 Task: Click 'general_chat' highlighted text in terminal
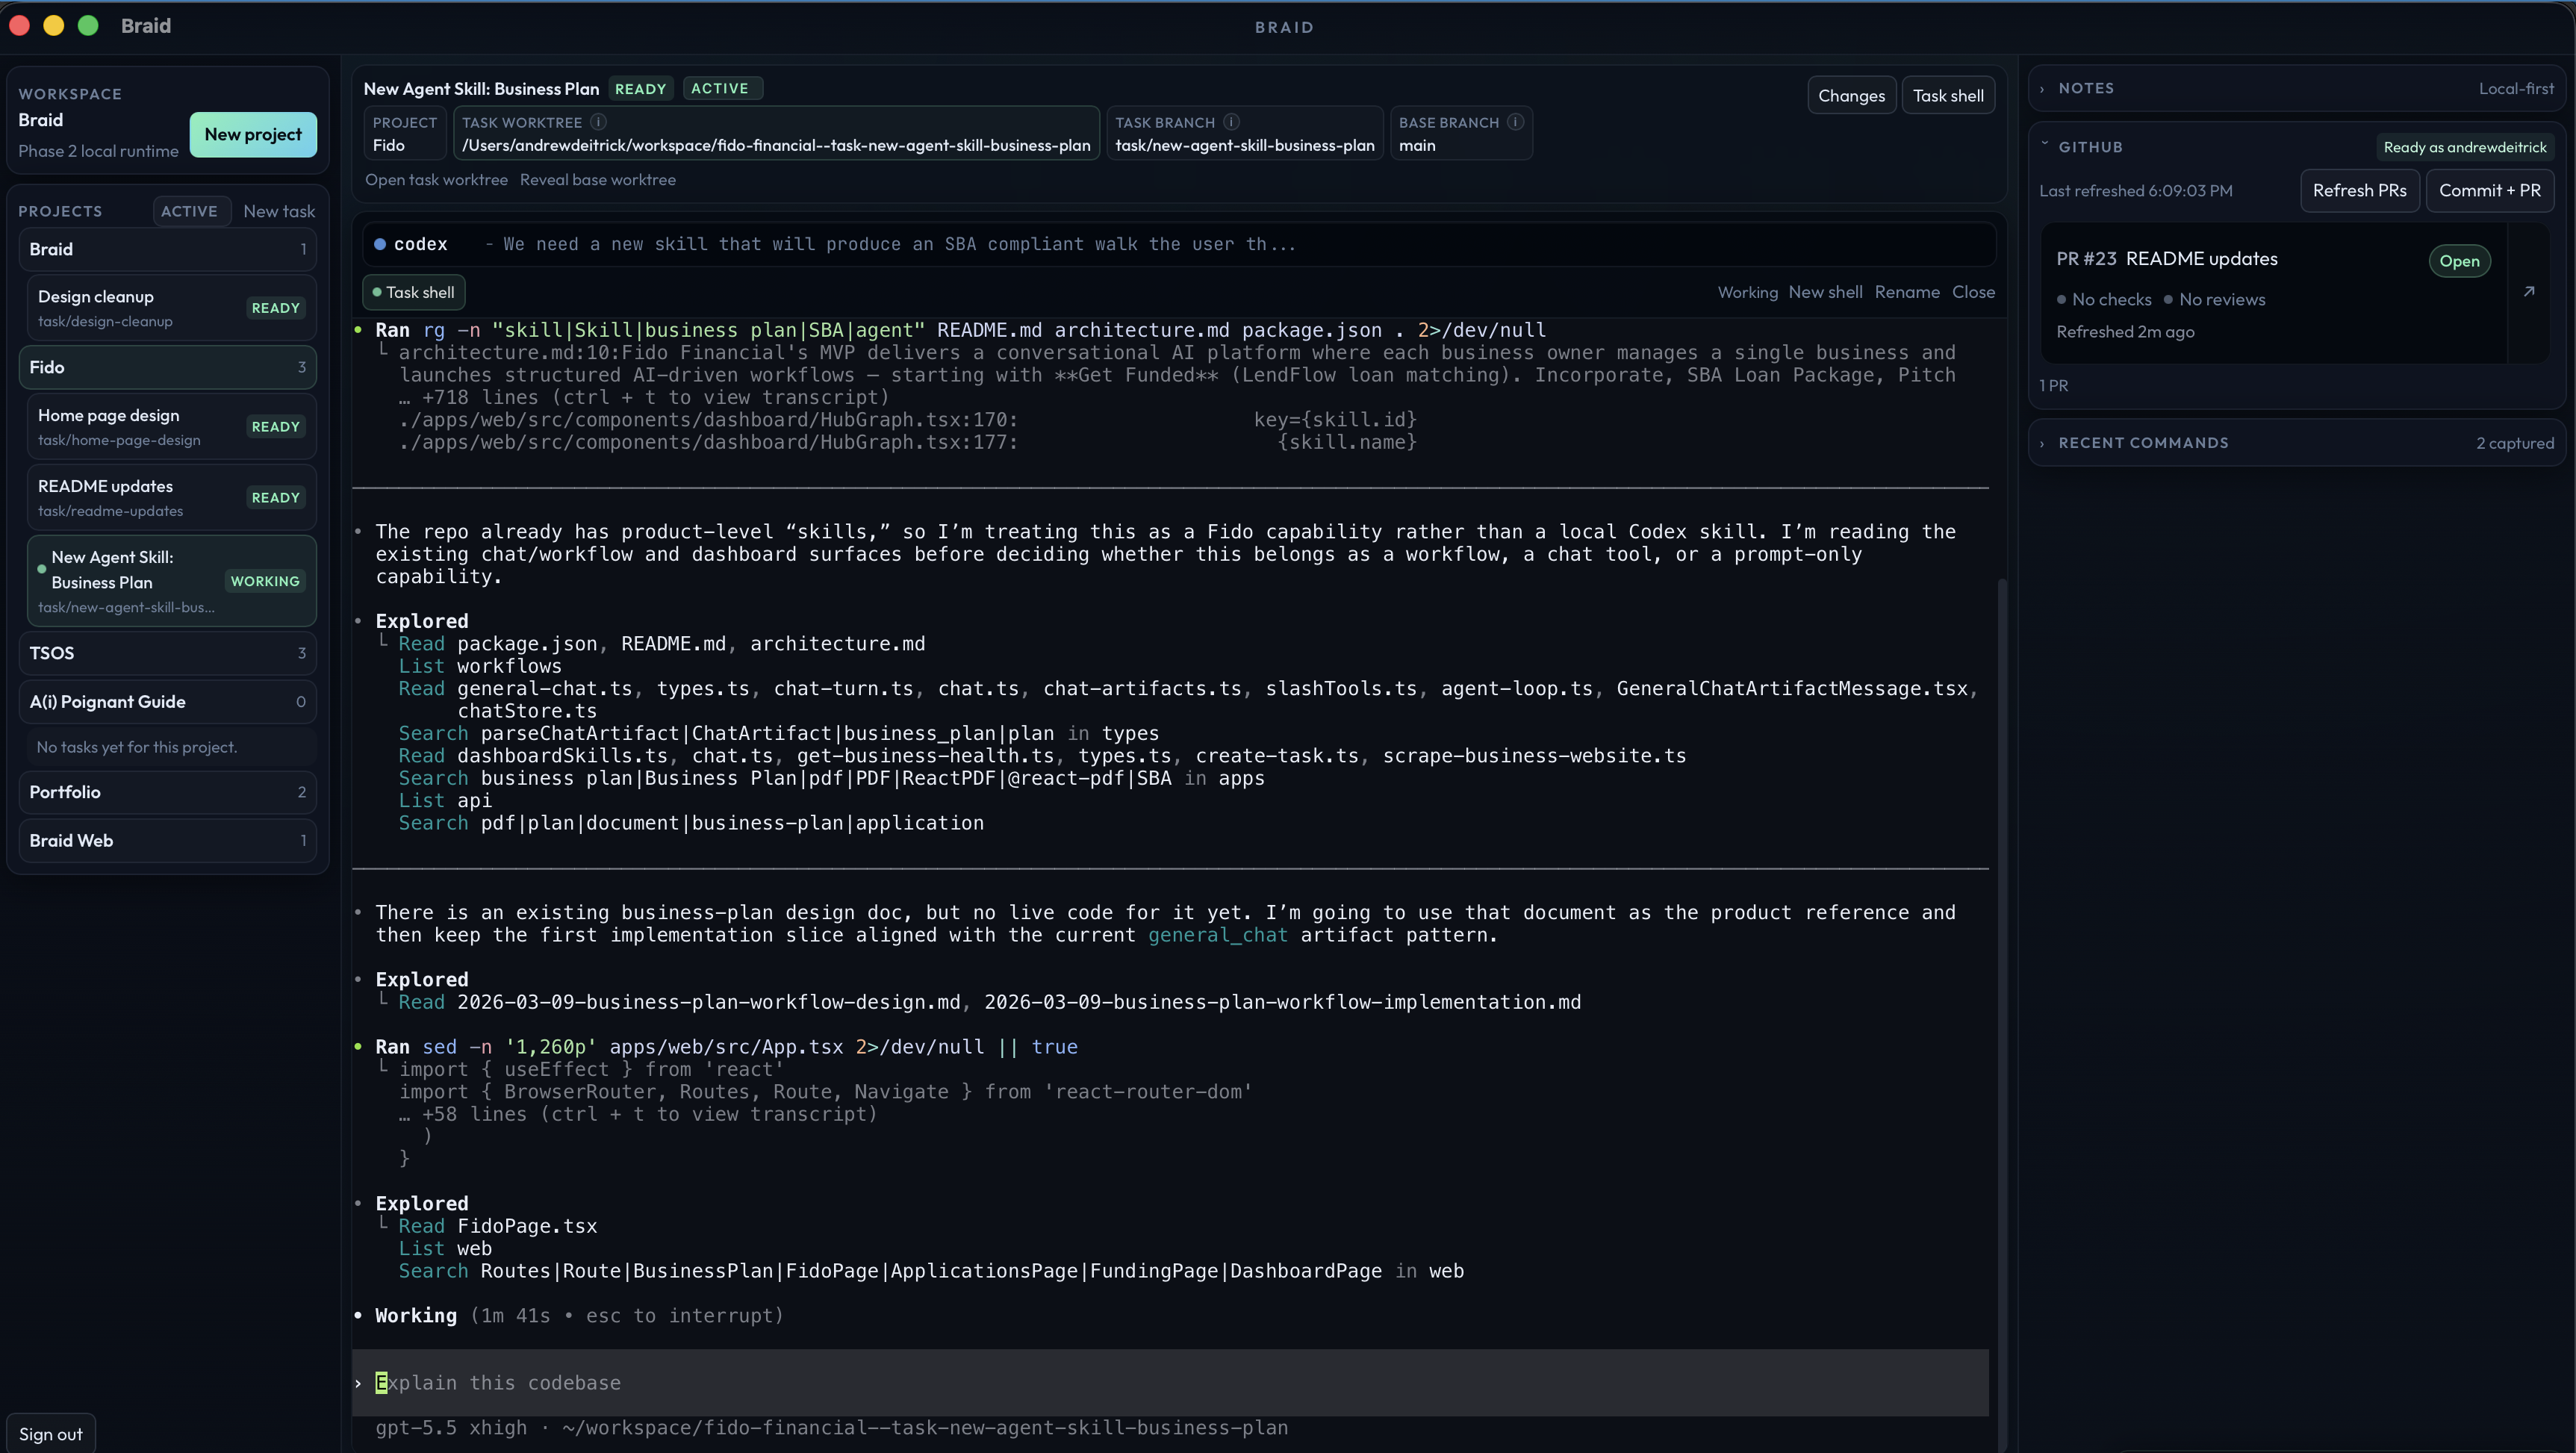click(x=1217, y=936)
